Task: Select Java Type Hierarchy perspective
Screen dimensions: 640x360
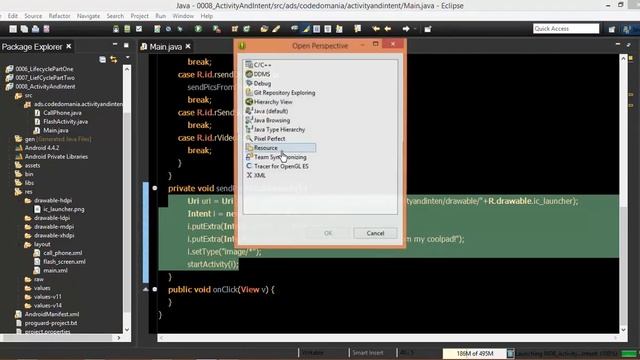Action: pos(276,129)
